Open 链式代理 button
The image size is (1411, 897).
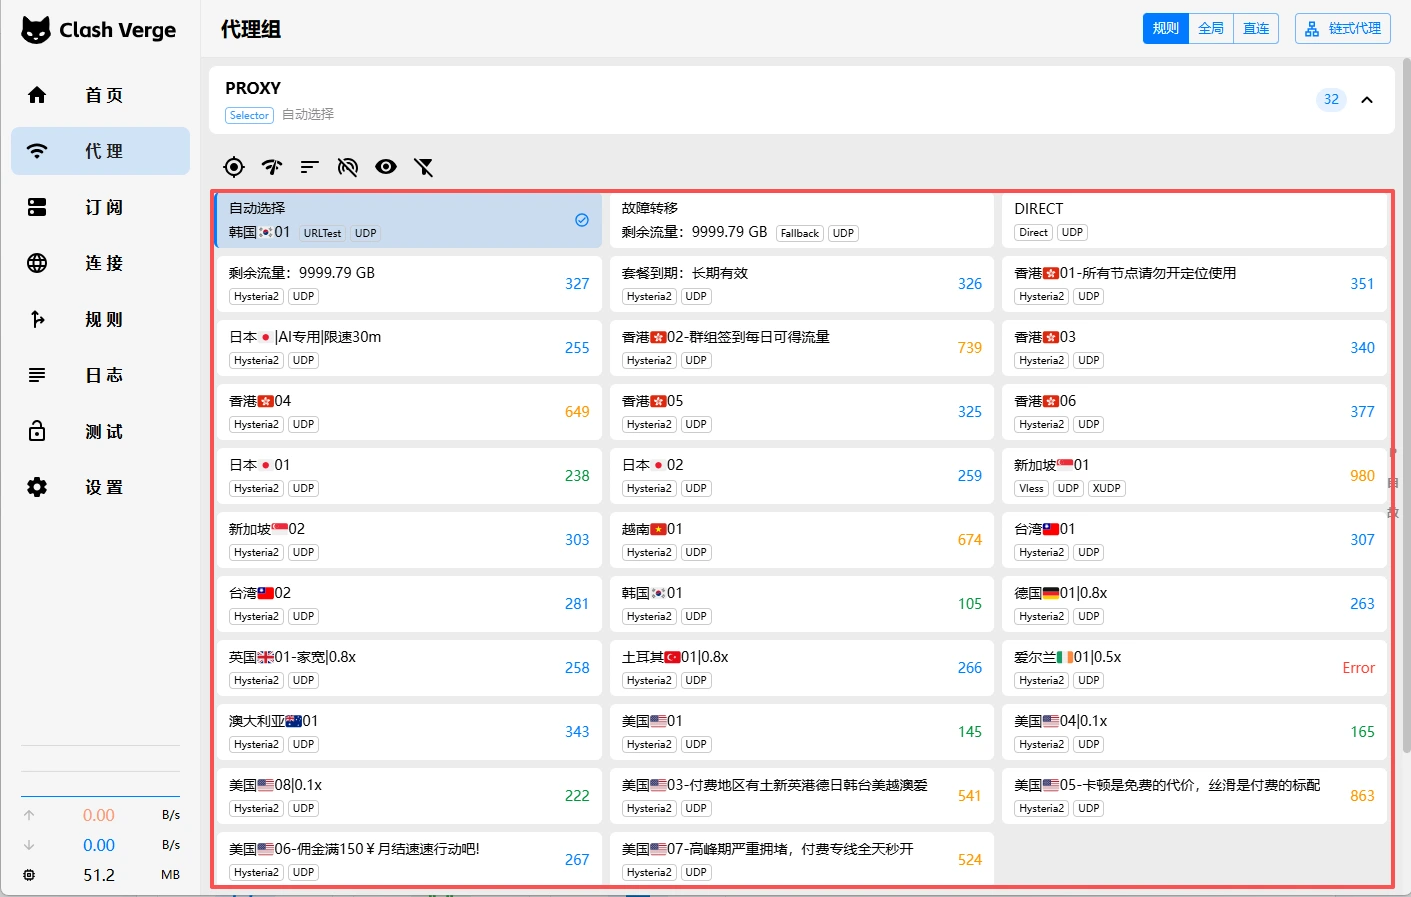coord(1343,29)
